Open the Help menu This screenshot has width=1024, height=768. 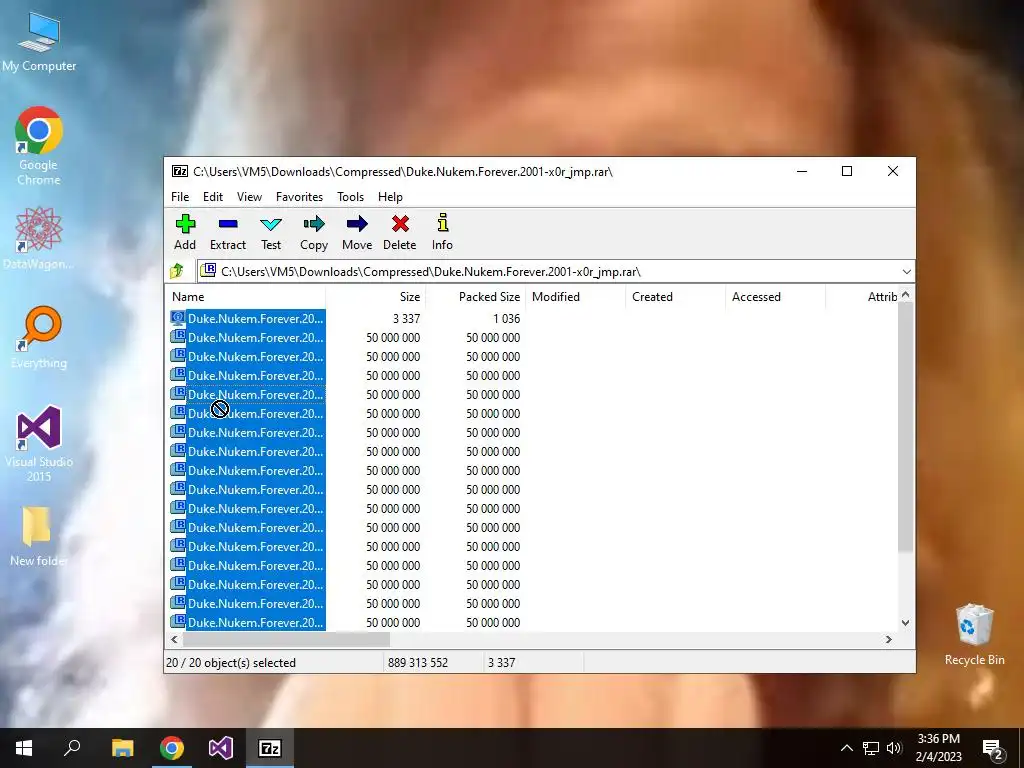(390, 197)
